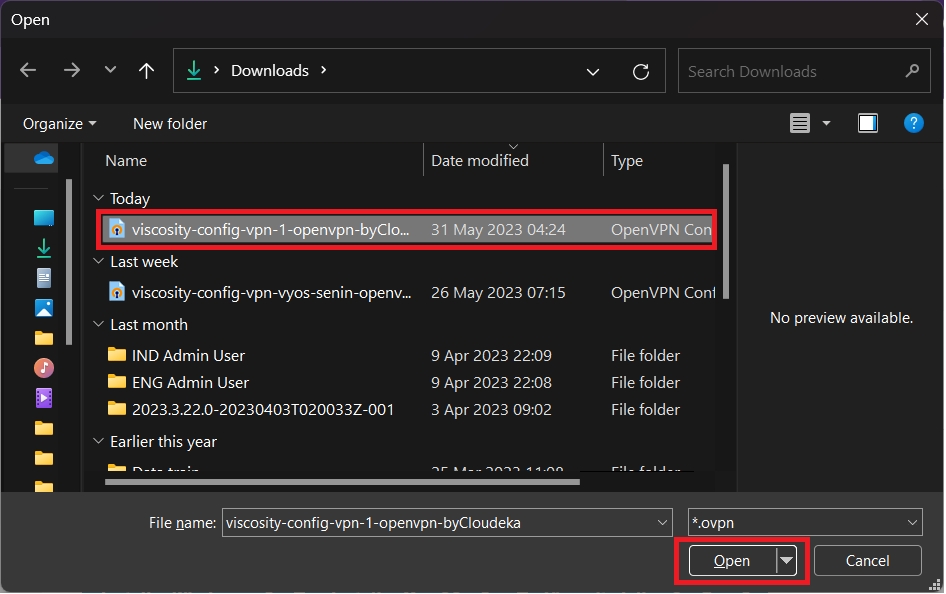
Task: Collapse the Last month group
Action: tap(98, 325)
